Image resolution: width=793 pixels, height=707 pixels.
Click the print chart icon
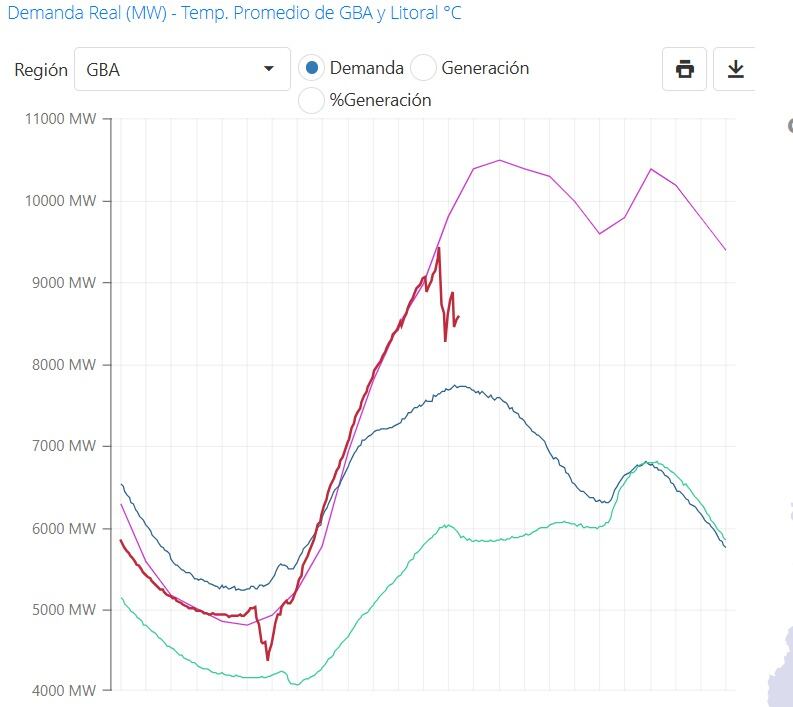point(685,69)
